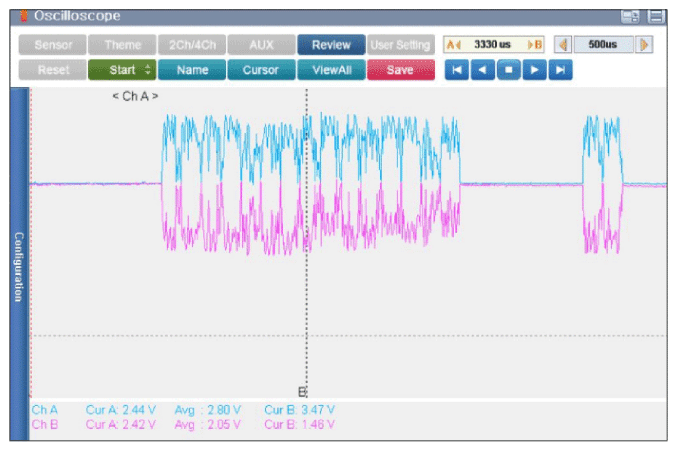This screenshot has height=451, width=677.
Task: Click the play forward button
Action: point(535,70)
